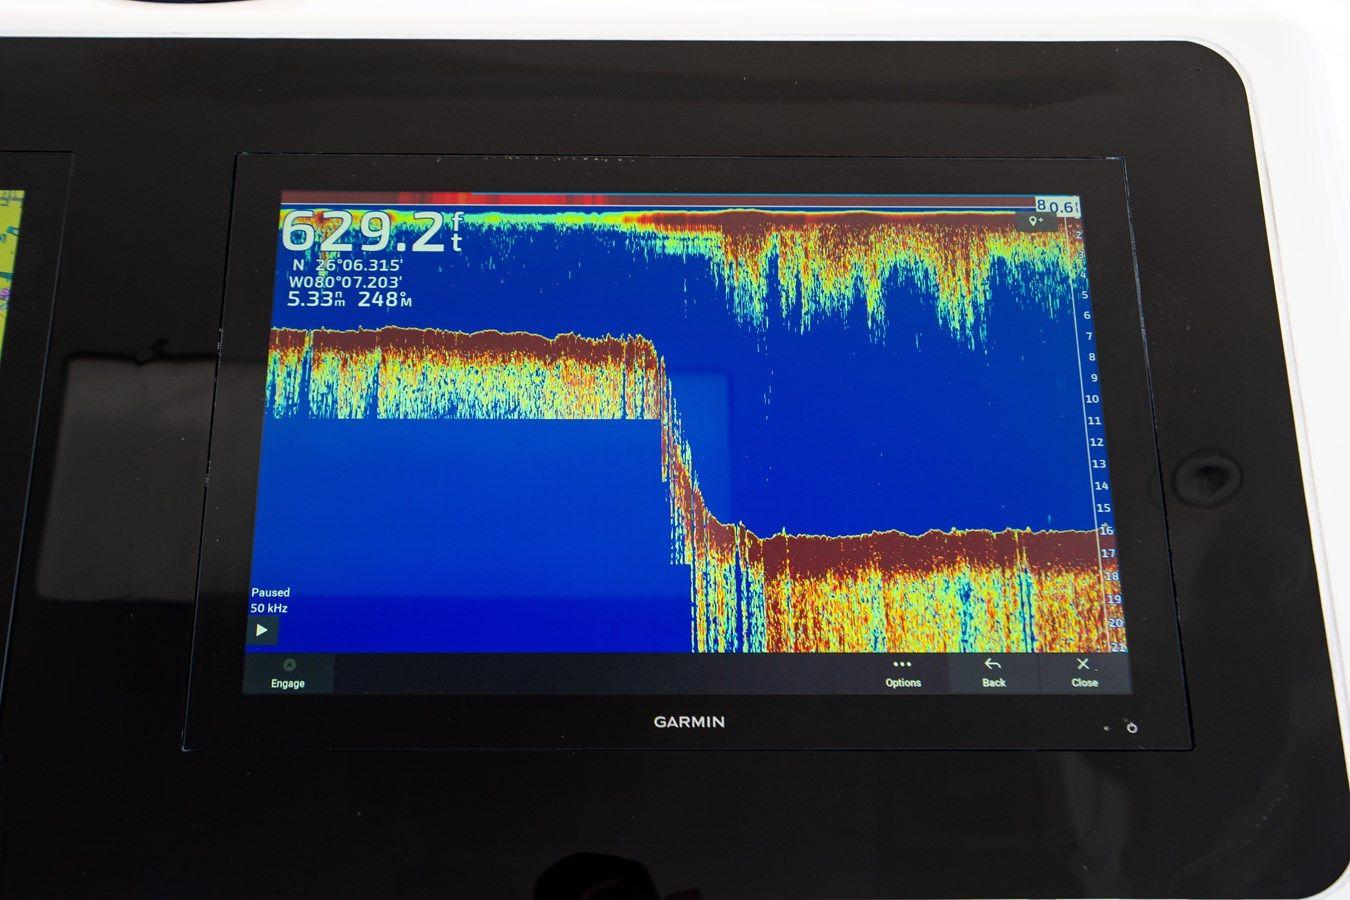Screen dimensions: 1350x900
Task: Select the W080°07.203' longitude readout
Action: 345,283
